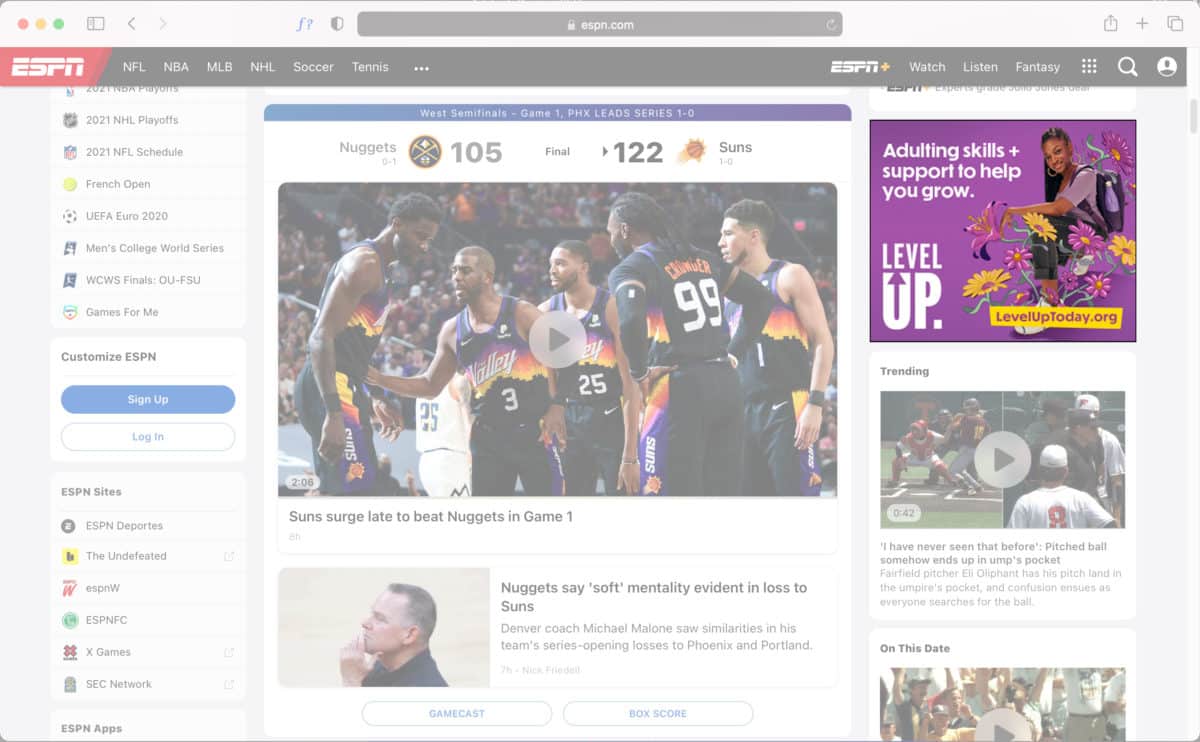Viewport: 1200px width, 742px height.
Task: Open the BOX SCORE button
Action: pos(657,714)
